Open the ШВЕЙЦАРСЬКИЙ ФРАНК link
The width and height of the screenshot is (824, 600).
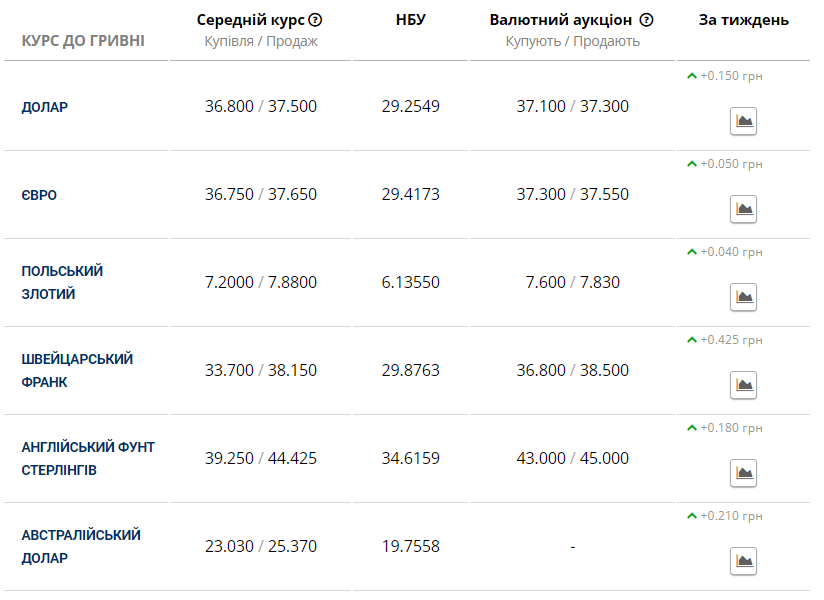coord(76,370)
